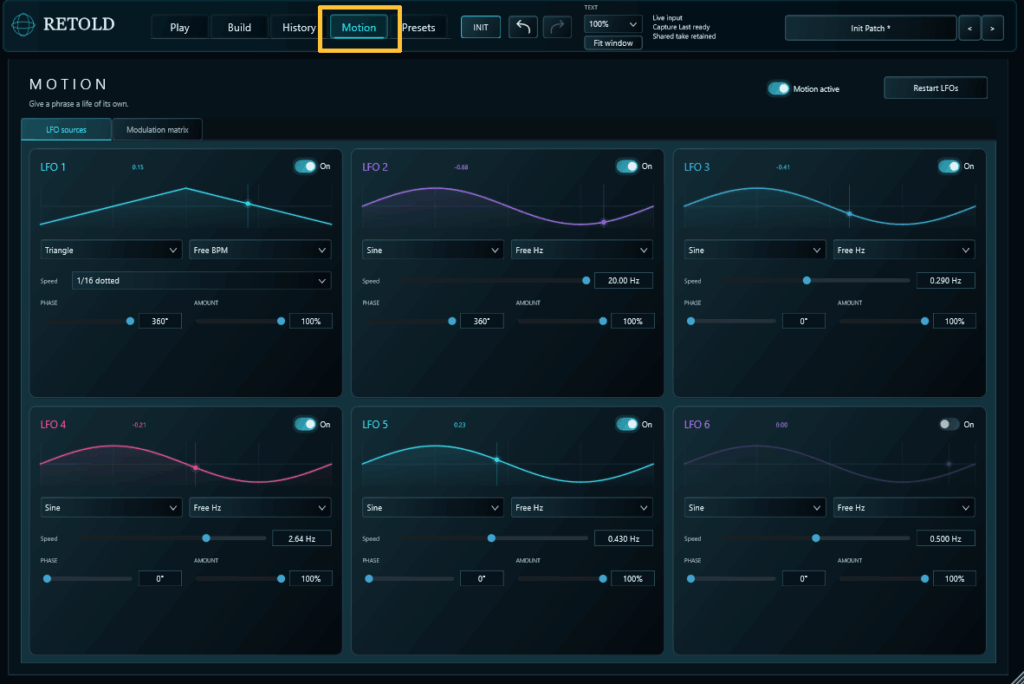Open the LFO 2 Sine waveform dropdown
The height and width of the screenshot is (684, 1024).
click(432, 250)
